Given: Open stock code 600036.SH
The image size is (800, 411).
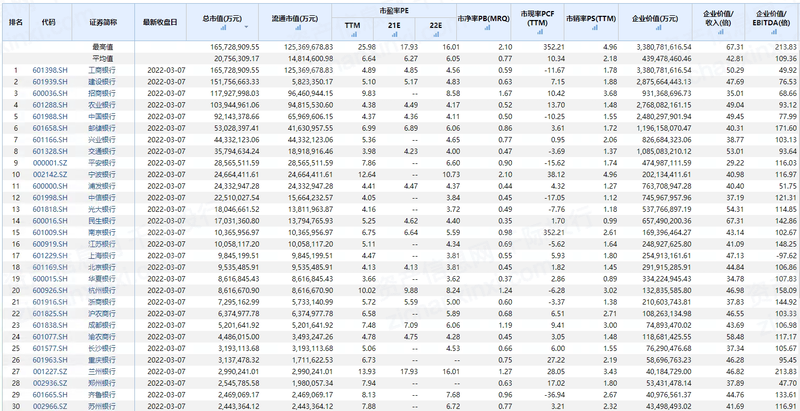Looking at the screenshot, I should [50, 93].
